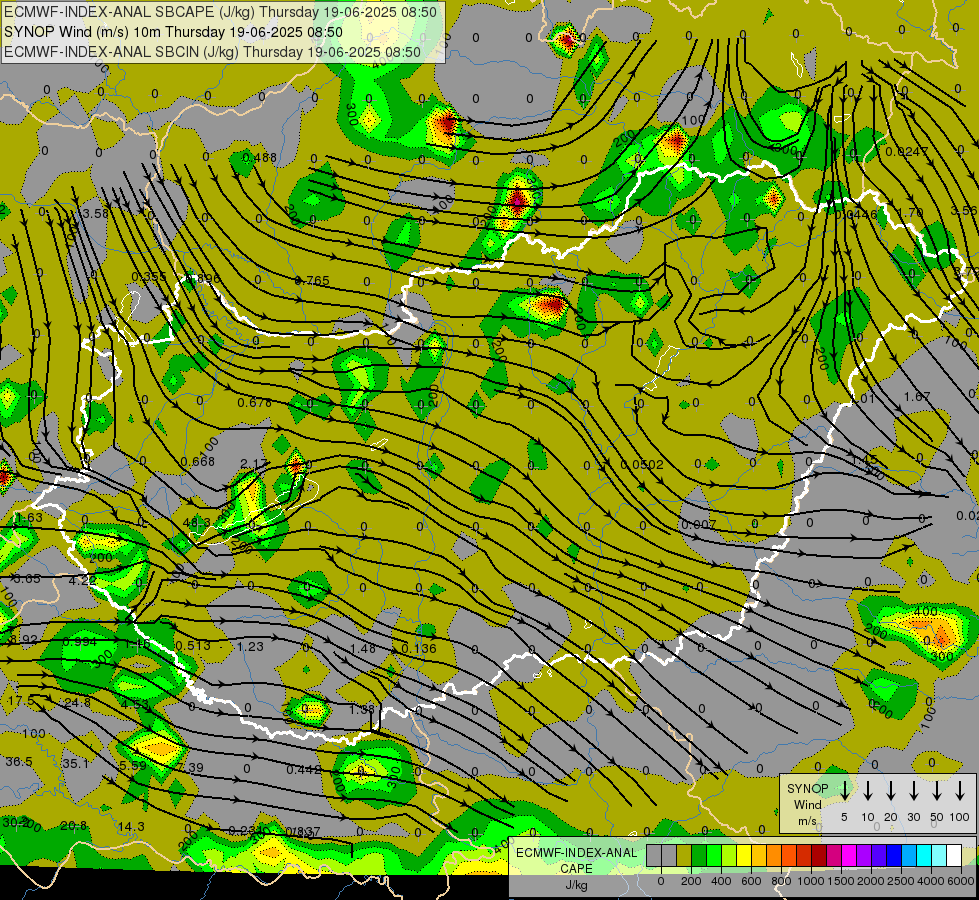Click the 1000 label in CAPE legend

click(811, 881)
